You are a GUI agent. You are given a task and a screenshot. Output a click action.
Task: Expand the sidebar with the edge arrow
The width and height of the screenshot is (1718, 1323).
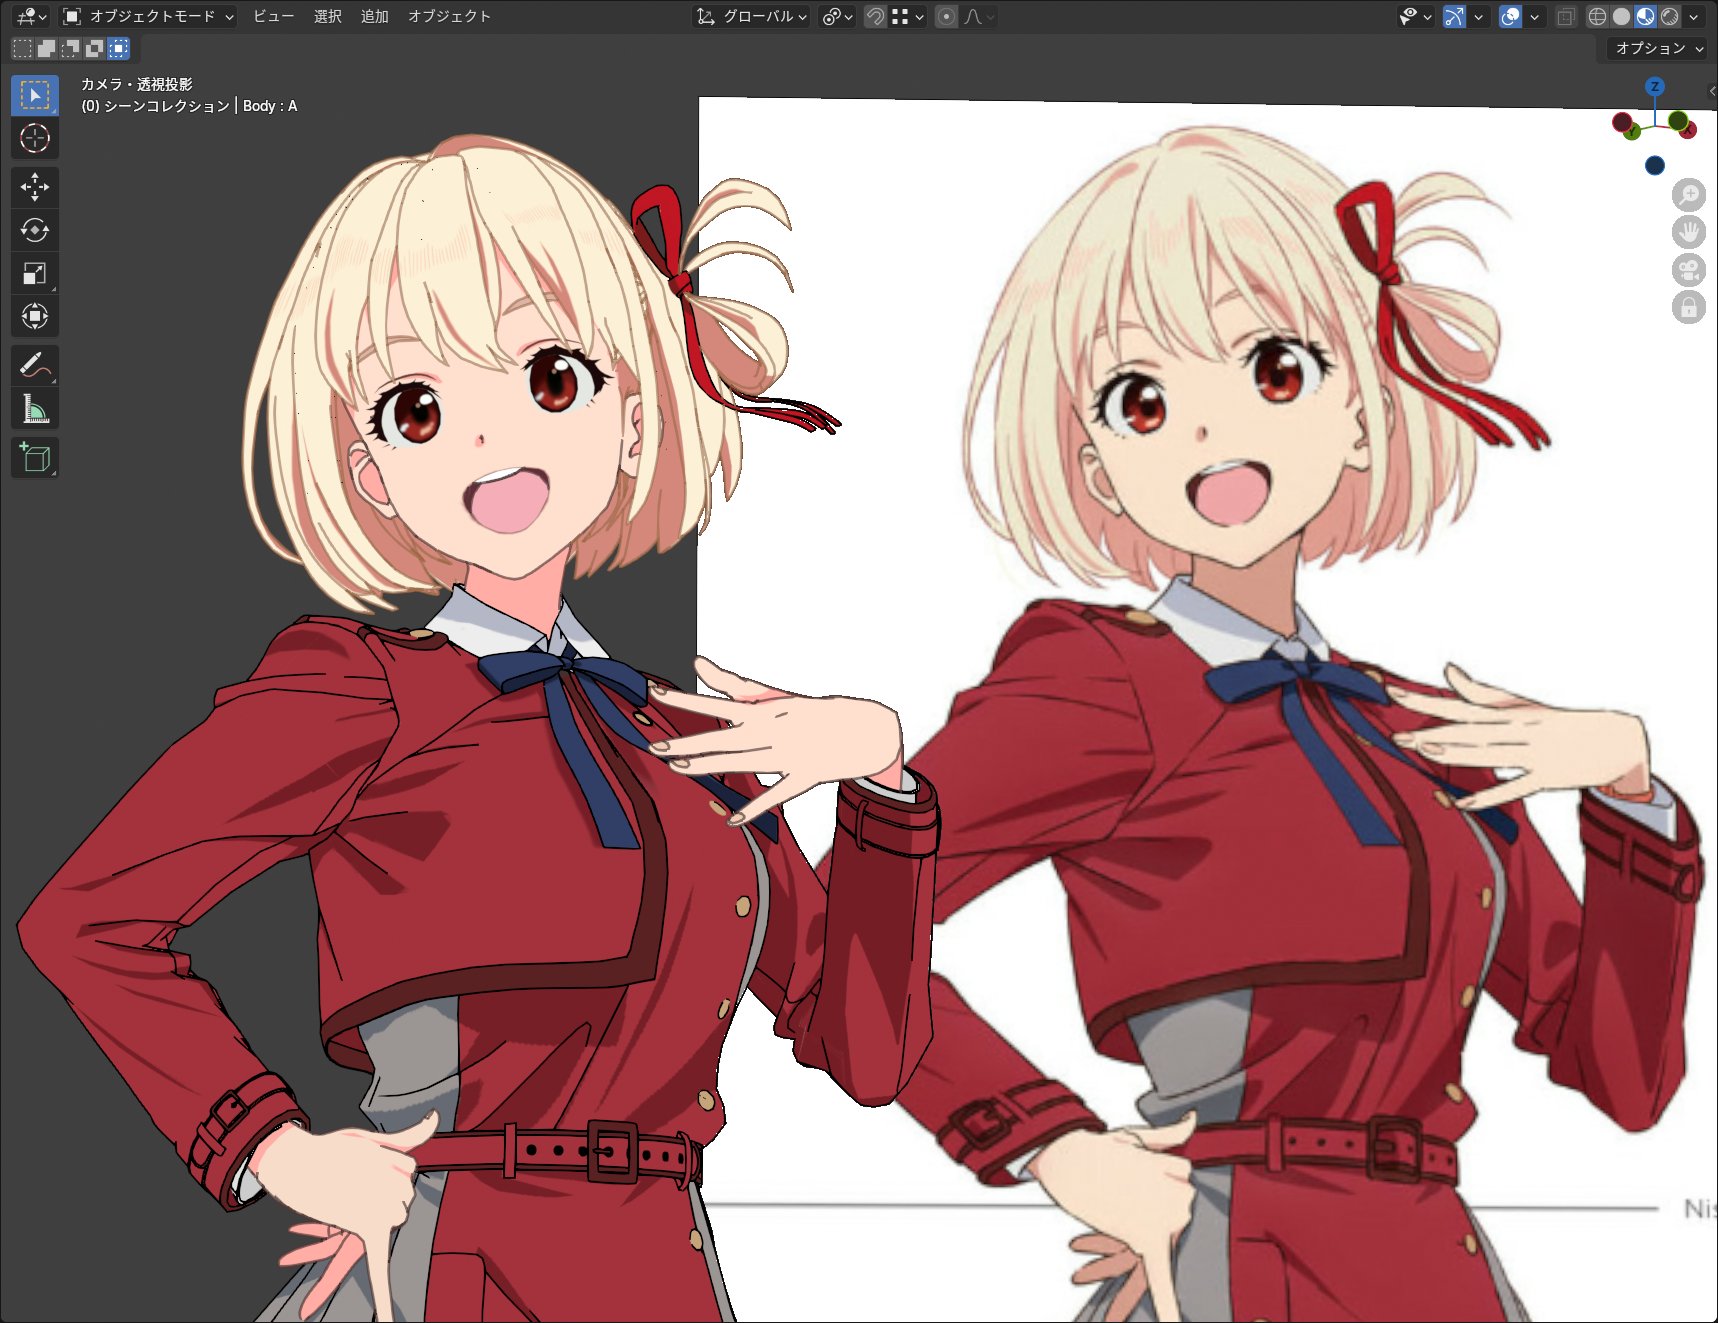1712,91
